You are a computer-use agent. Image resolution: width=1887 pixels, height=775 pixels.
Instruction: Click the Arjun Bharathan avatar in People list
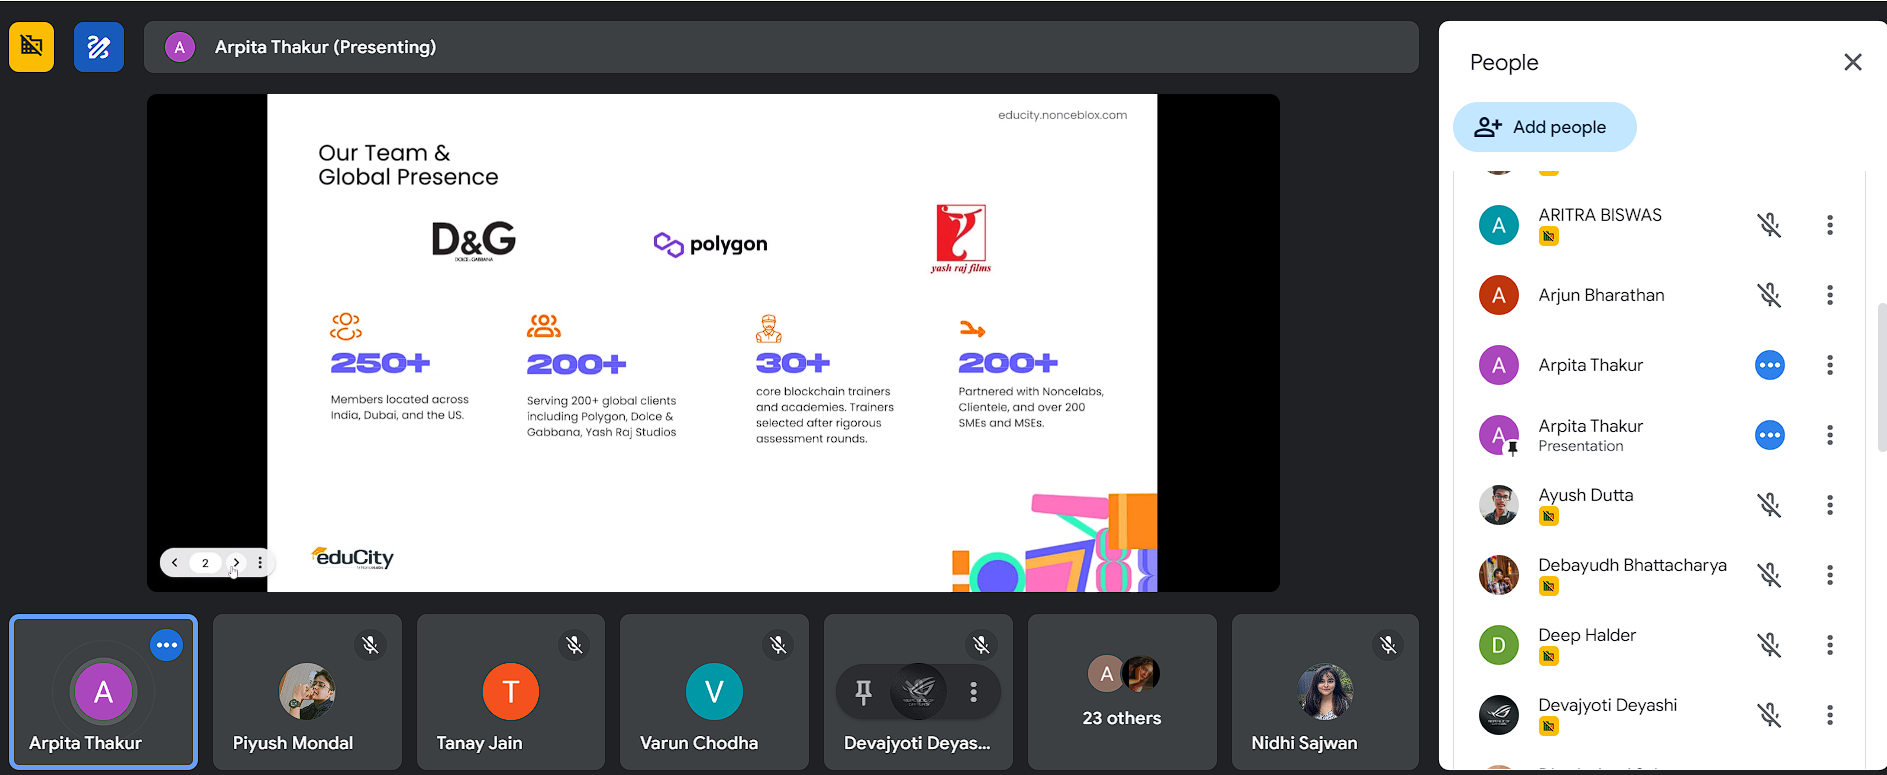point(1498,295)
